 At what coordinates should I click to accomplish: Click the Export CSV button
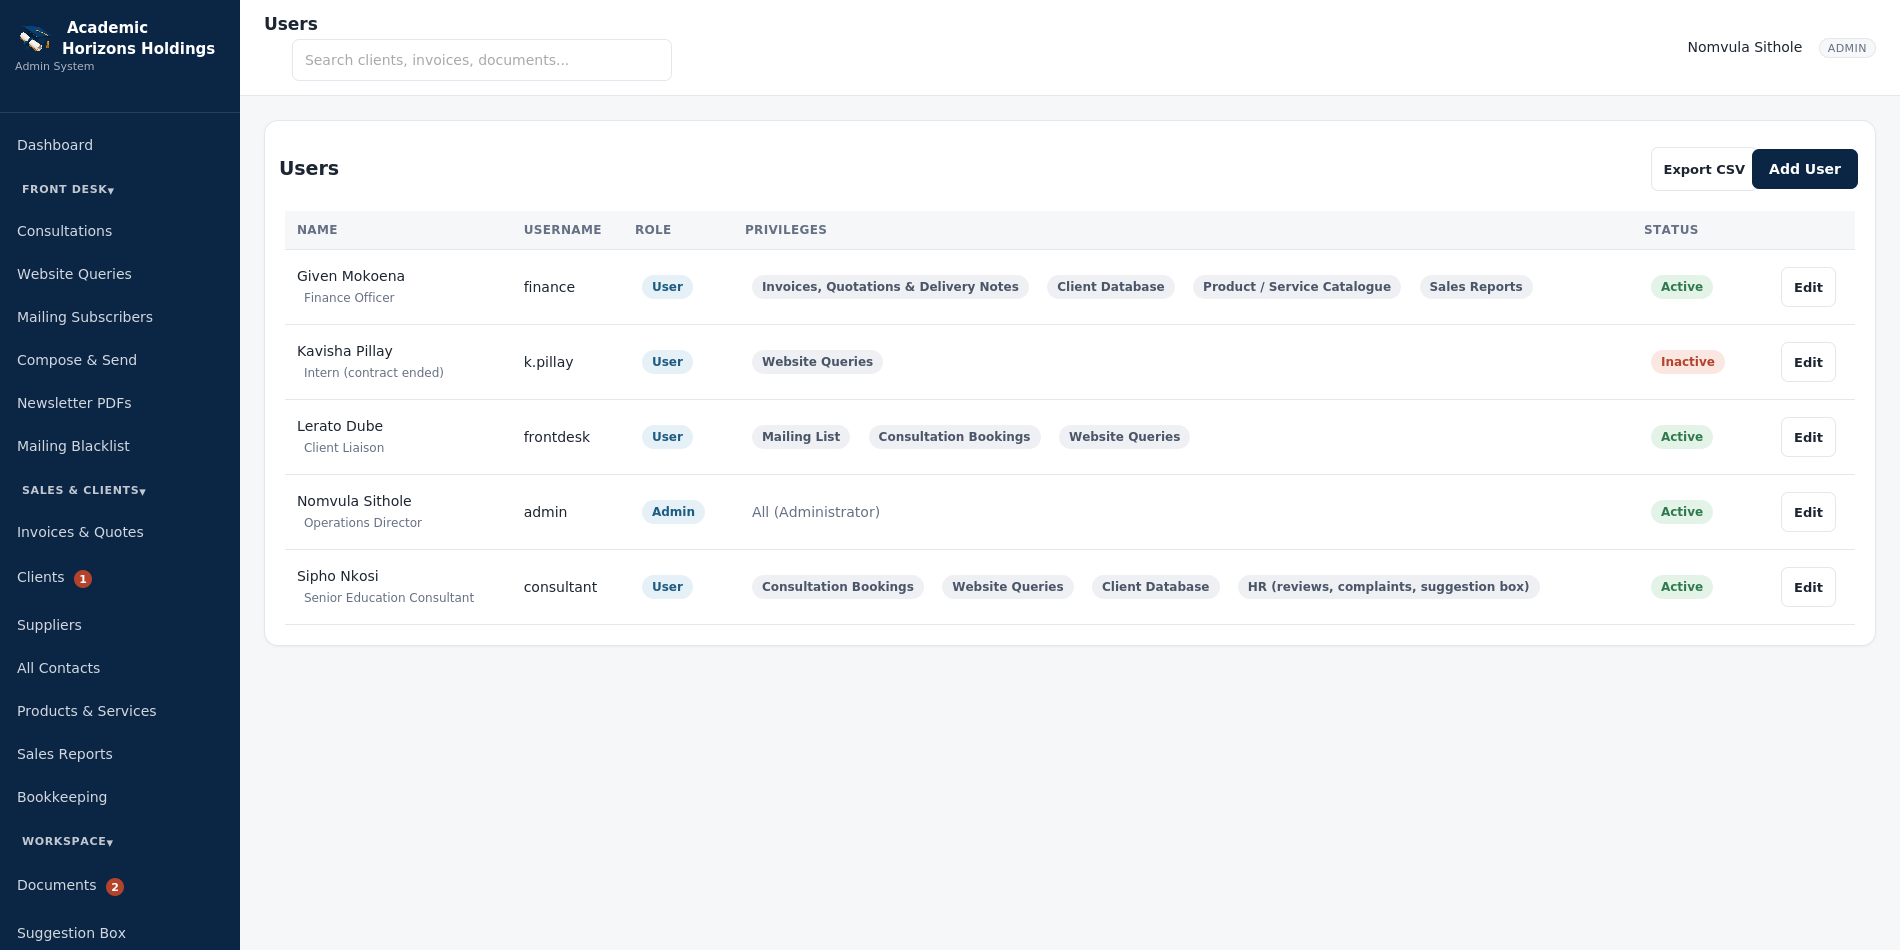[x=1703, y=169]
